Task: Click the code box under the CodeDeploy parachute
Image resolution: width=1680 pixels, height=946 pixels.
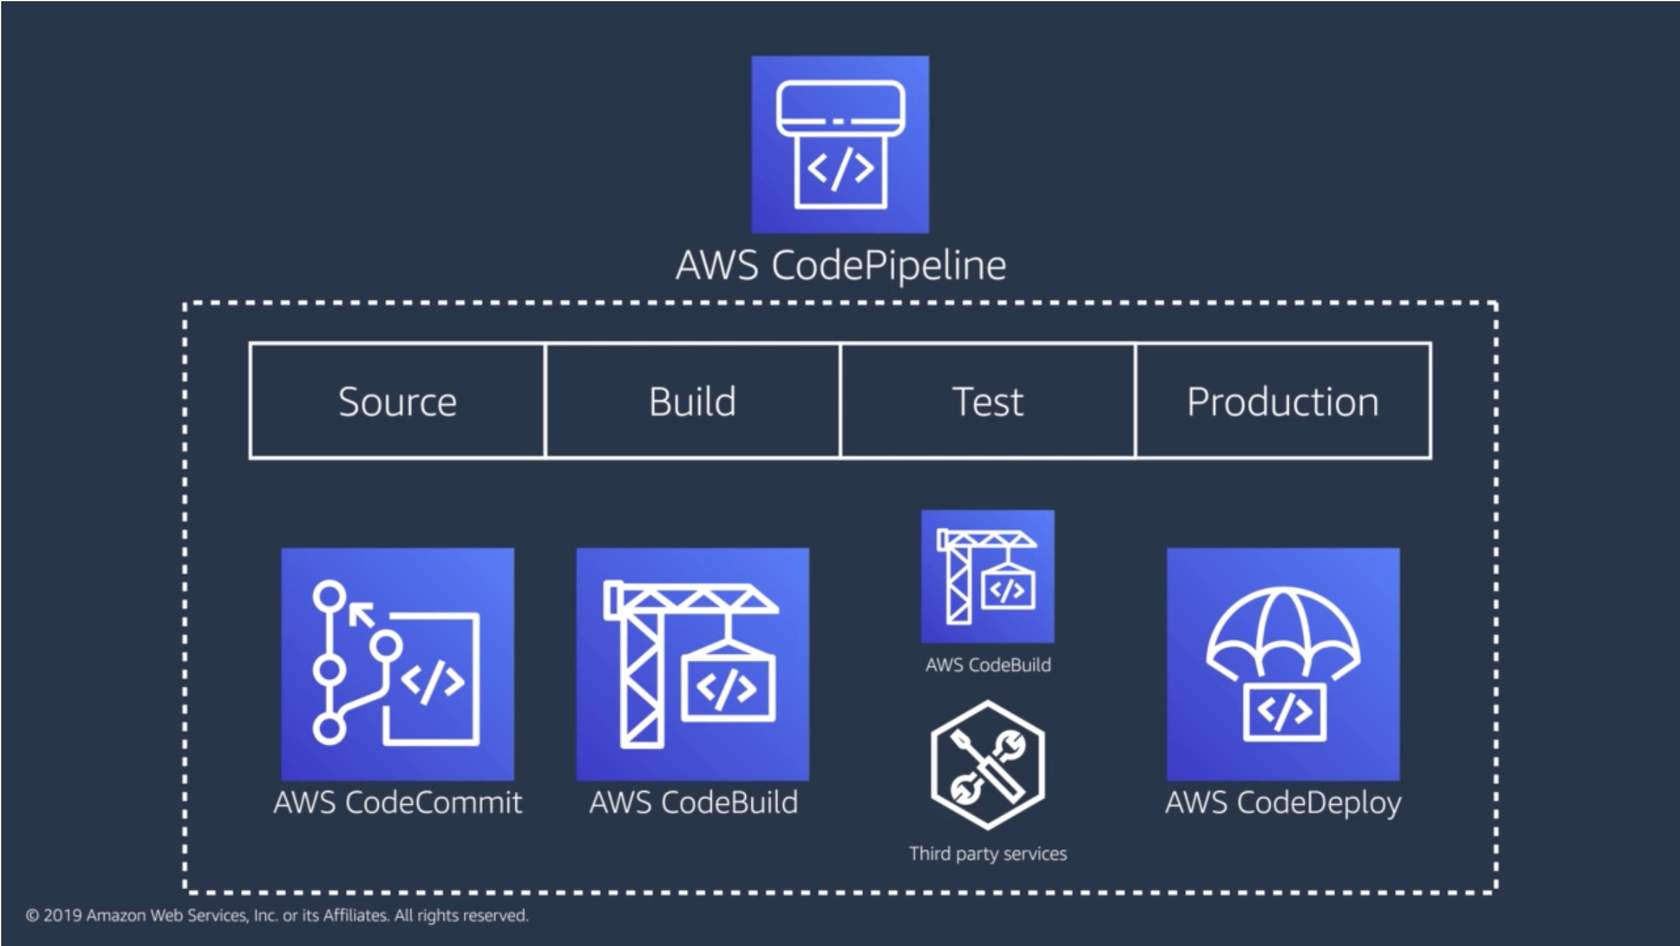Action: 1284,712
